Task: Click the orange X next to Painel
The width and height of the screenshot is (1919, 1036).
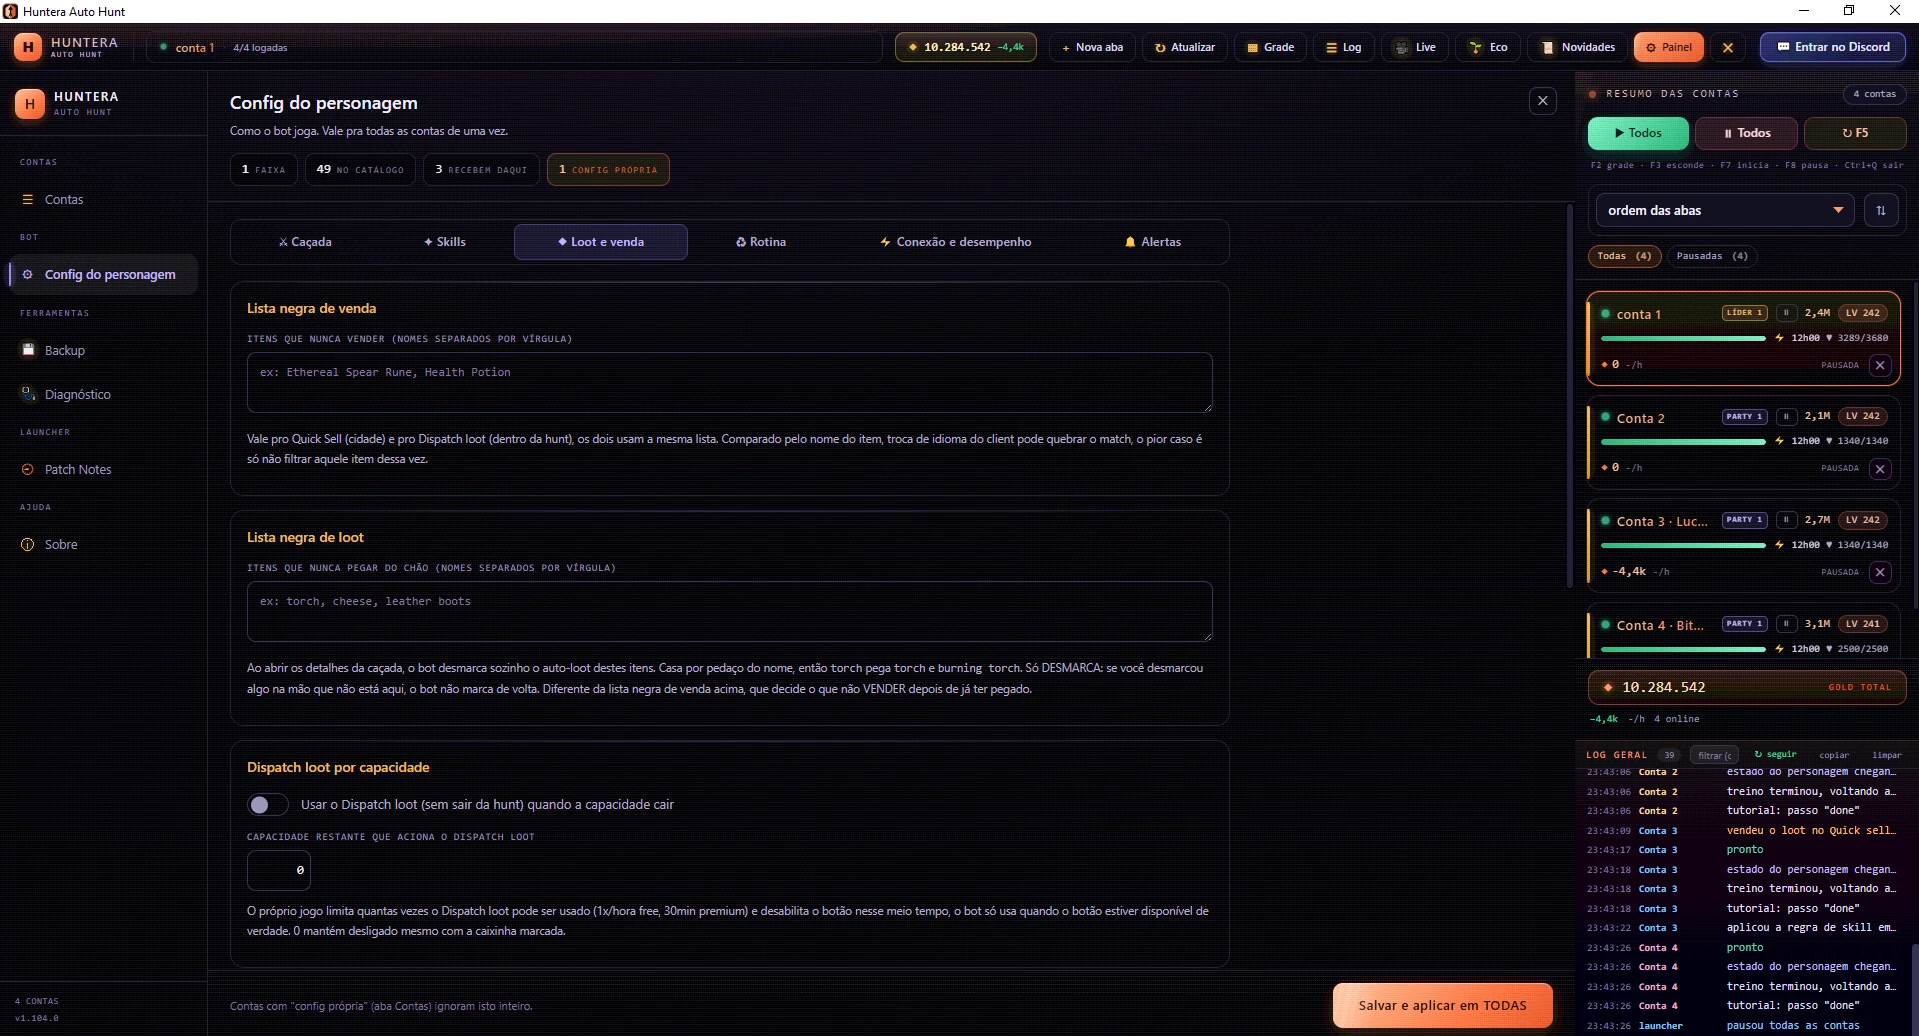Action: coord(1727,47)
